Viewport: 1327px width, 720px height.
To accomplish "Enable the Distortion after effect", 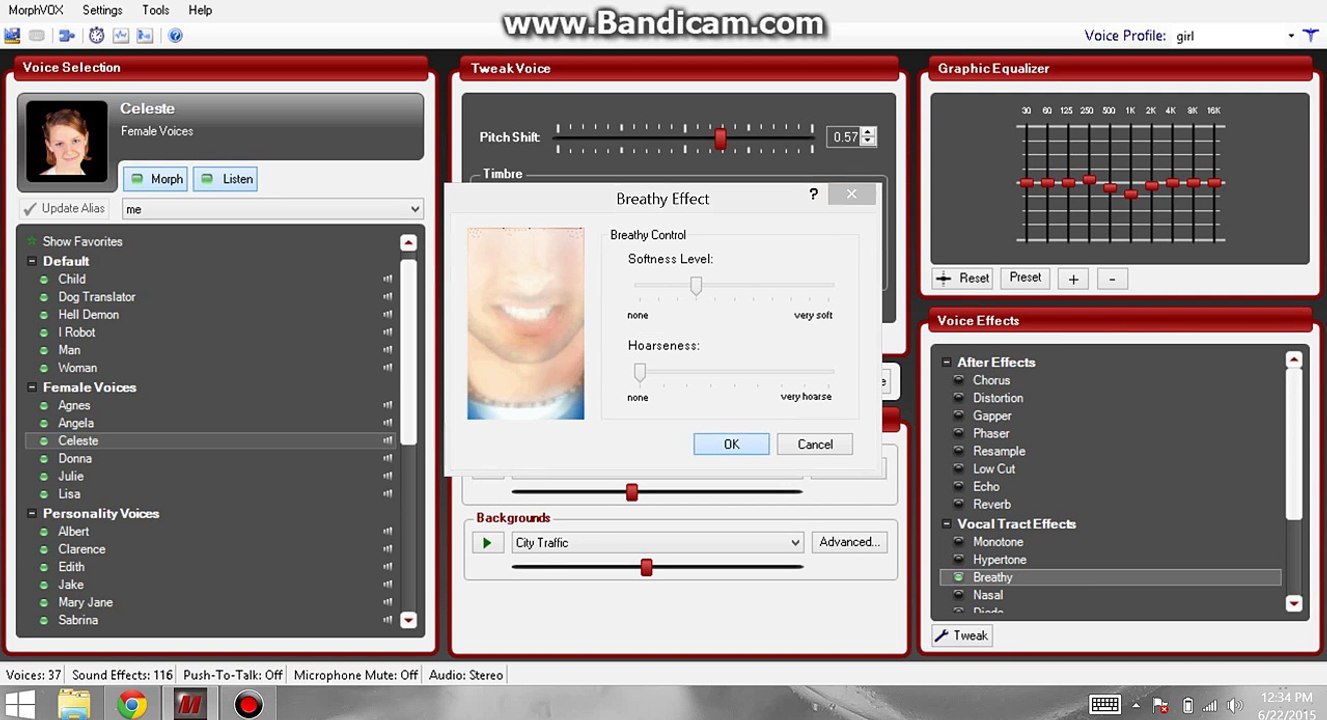I will (959, 398).
